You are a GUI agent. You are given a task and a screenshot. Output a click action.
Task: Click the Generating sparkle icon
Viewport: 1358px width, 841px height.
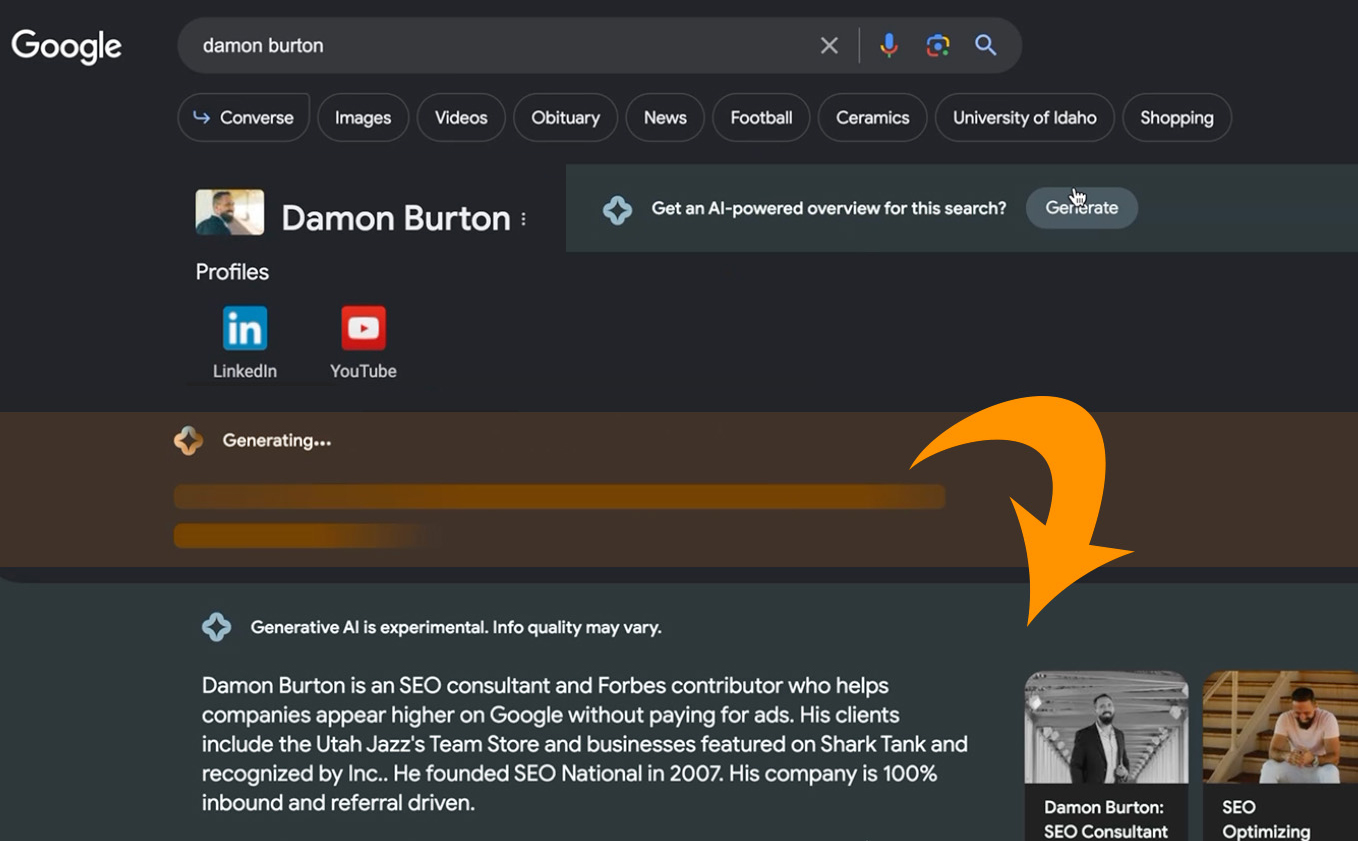[x=188, y=441]
